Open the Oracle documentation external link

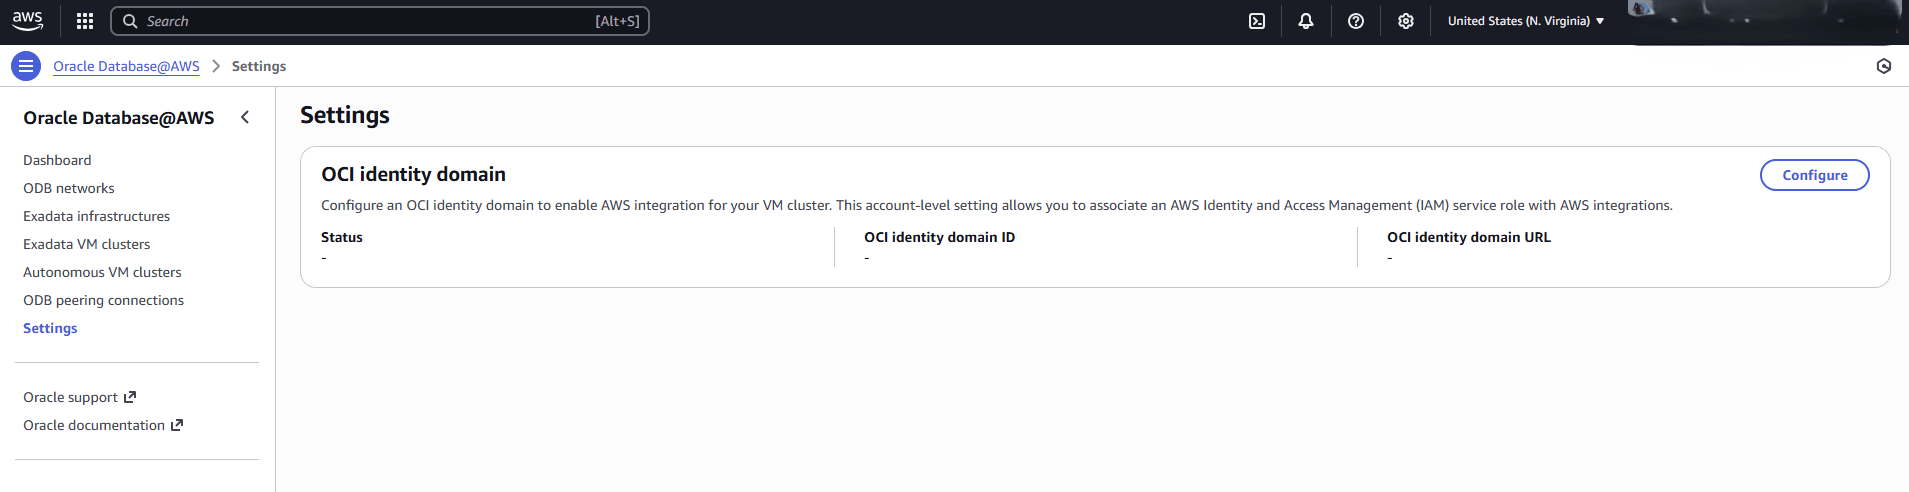pyautogui.click(x=103, y=425)
